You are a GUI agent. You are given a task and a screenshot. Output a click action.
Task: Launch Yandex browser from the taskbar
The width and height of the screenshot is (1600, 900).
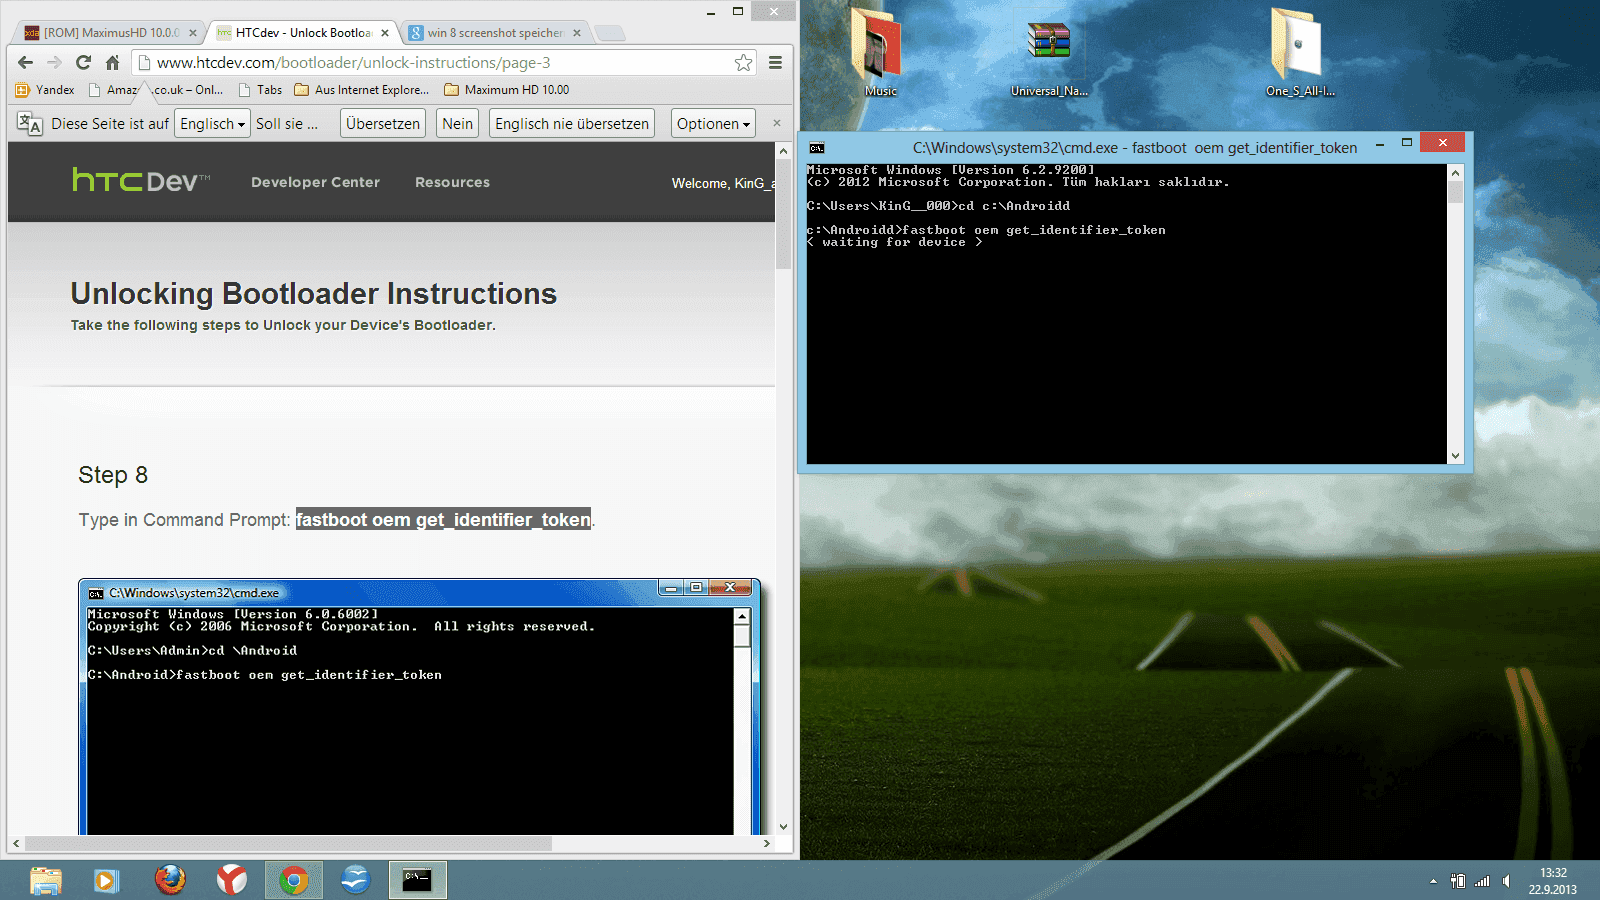pos(232,880)
